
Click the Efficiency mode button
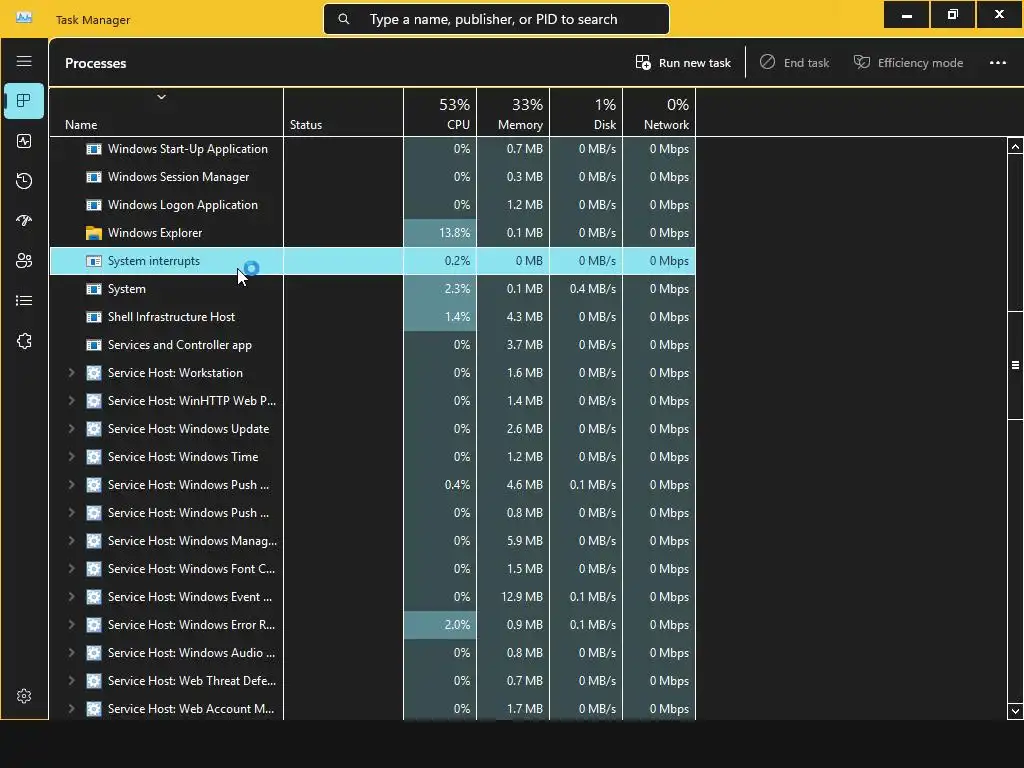tap(908, 63)
